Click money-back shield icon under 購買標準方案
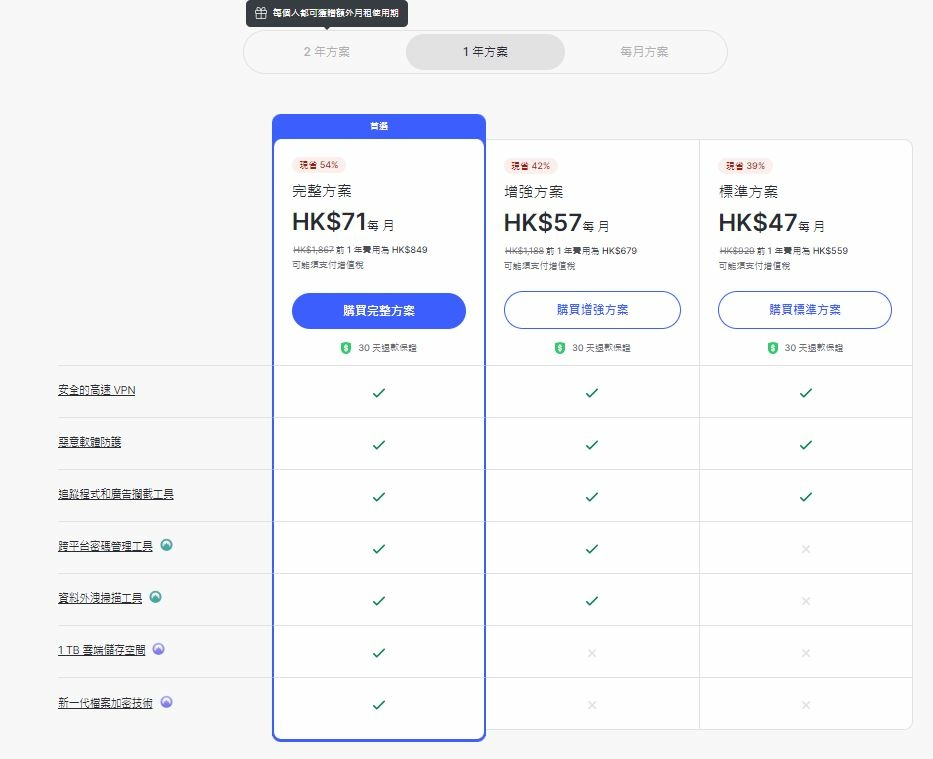This screenshot has width=933, height=759. click(x=773, y=348)
